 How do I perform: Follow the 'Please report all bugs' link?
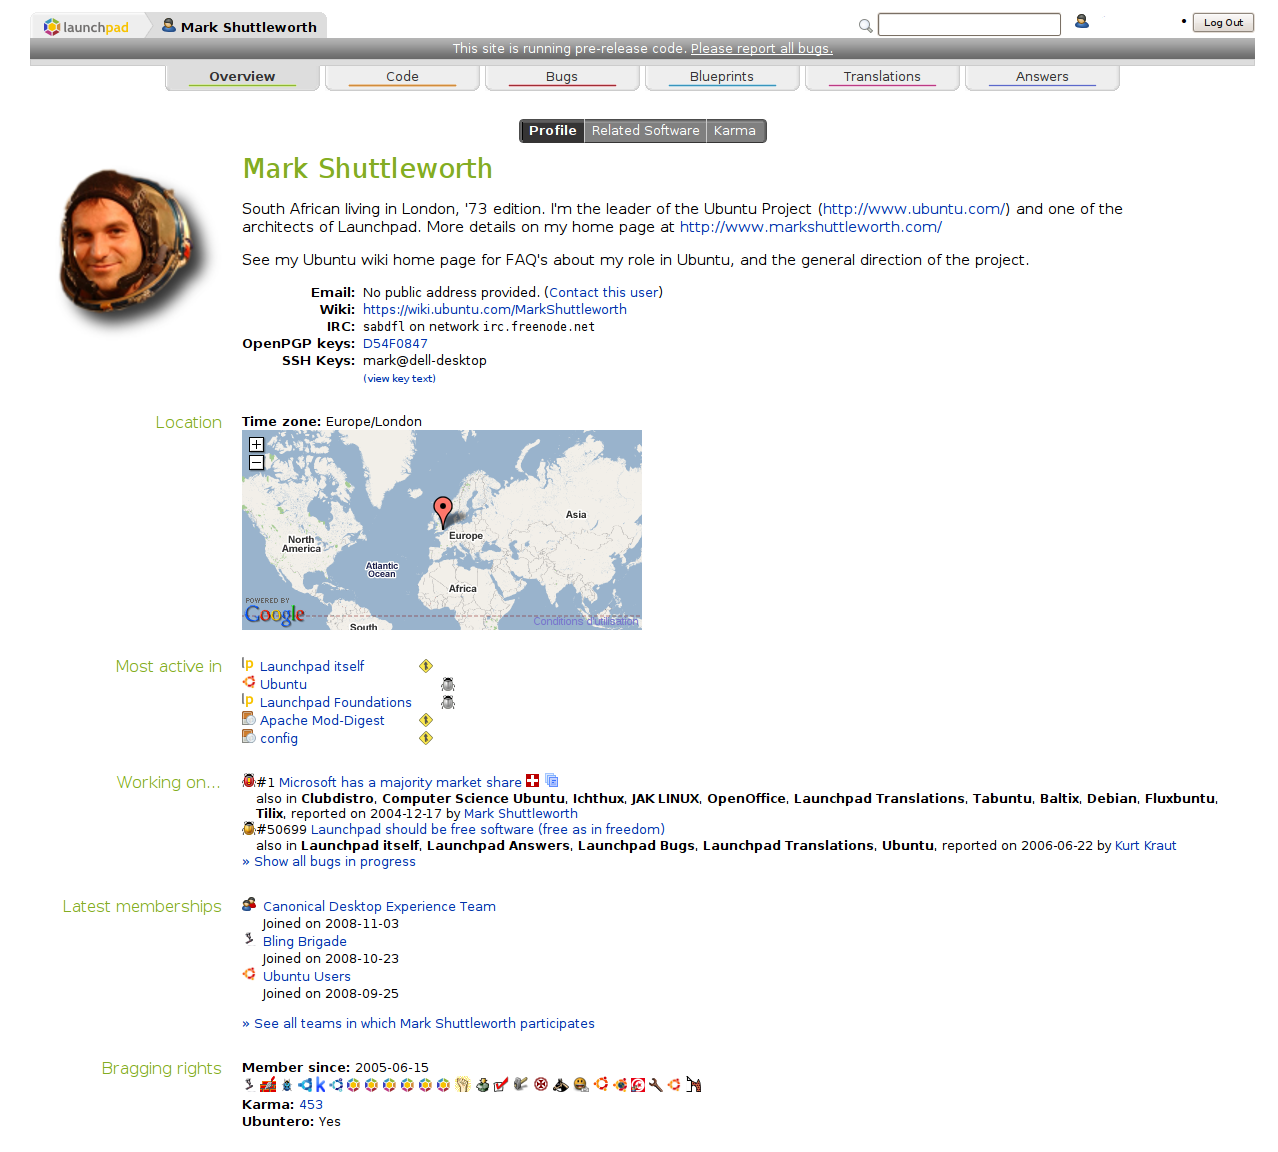click(761, 49)
